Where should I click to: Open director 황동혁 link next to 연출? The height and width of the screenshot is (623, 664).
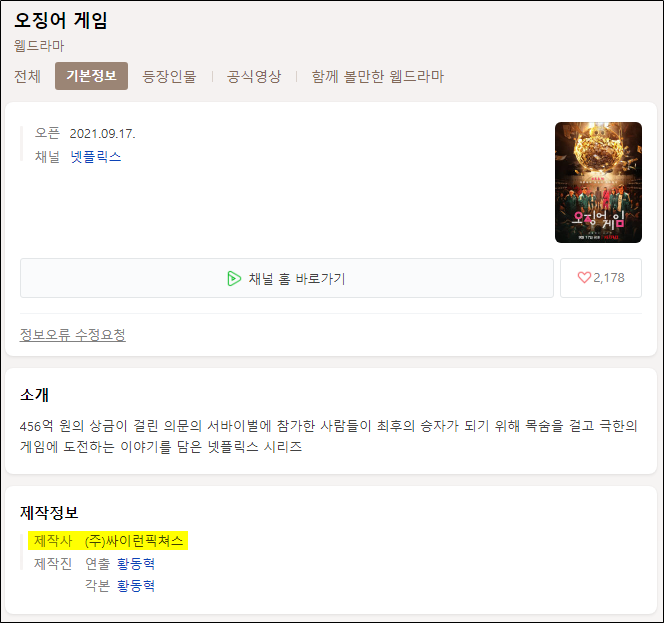click(x=136, y=564)
